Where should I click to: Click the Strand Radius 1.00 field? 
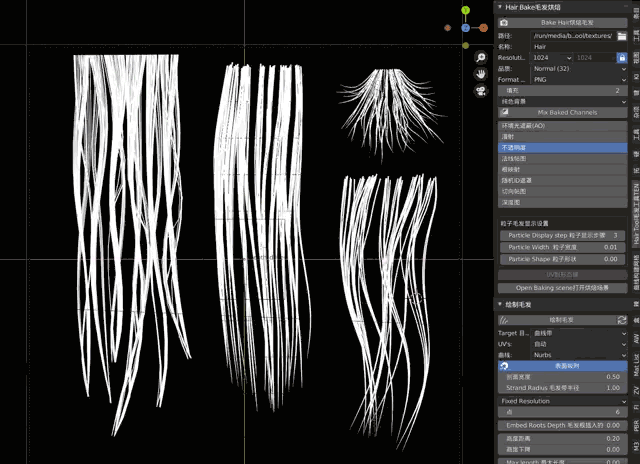coord(563,388)
